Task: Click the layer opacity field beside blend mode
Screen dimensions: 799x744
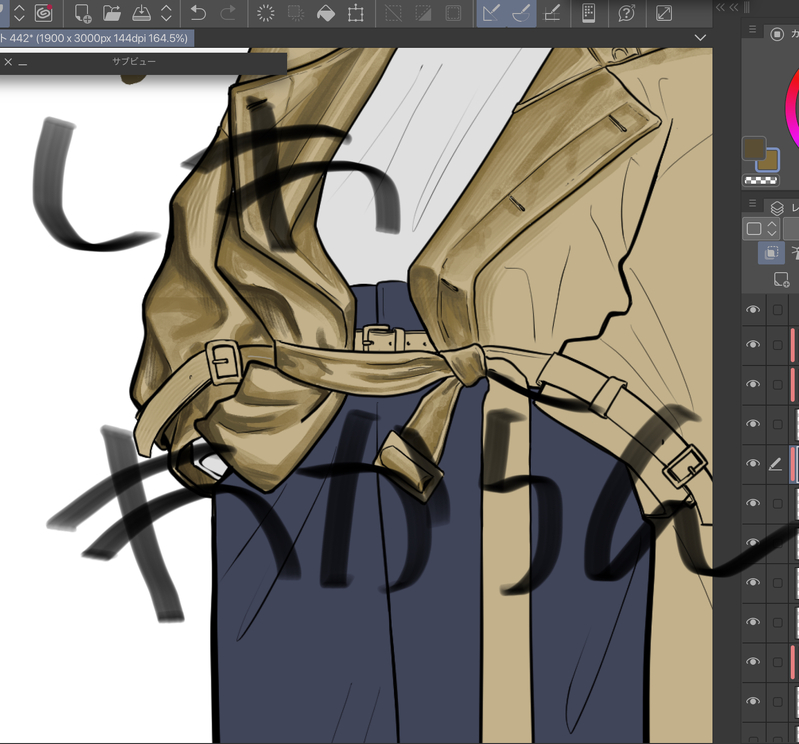Action: 791,228
